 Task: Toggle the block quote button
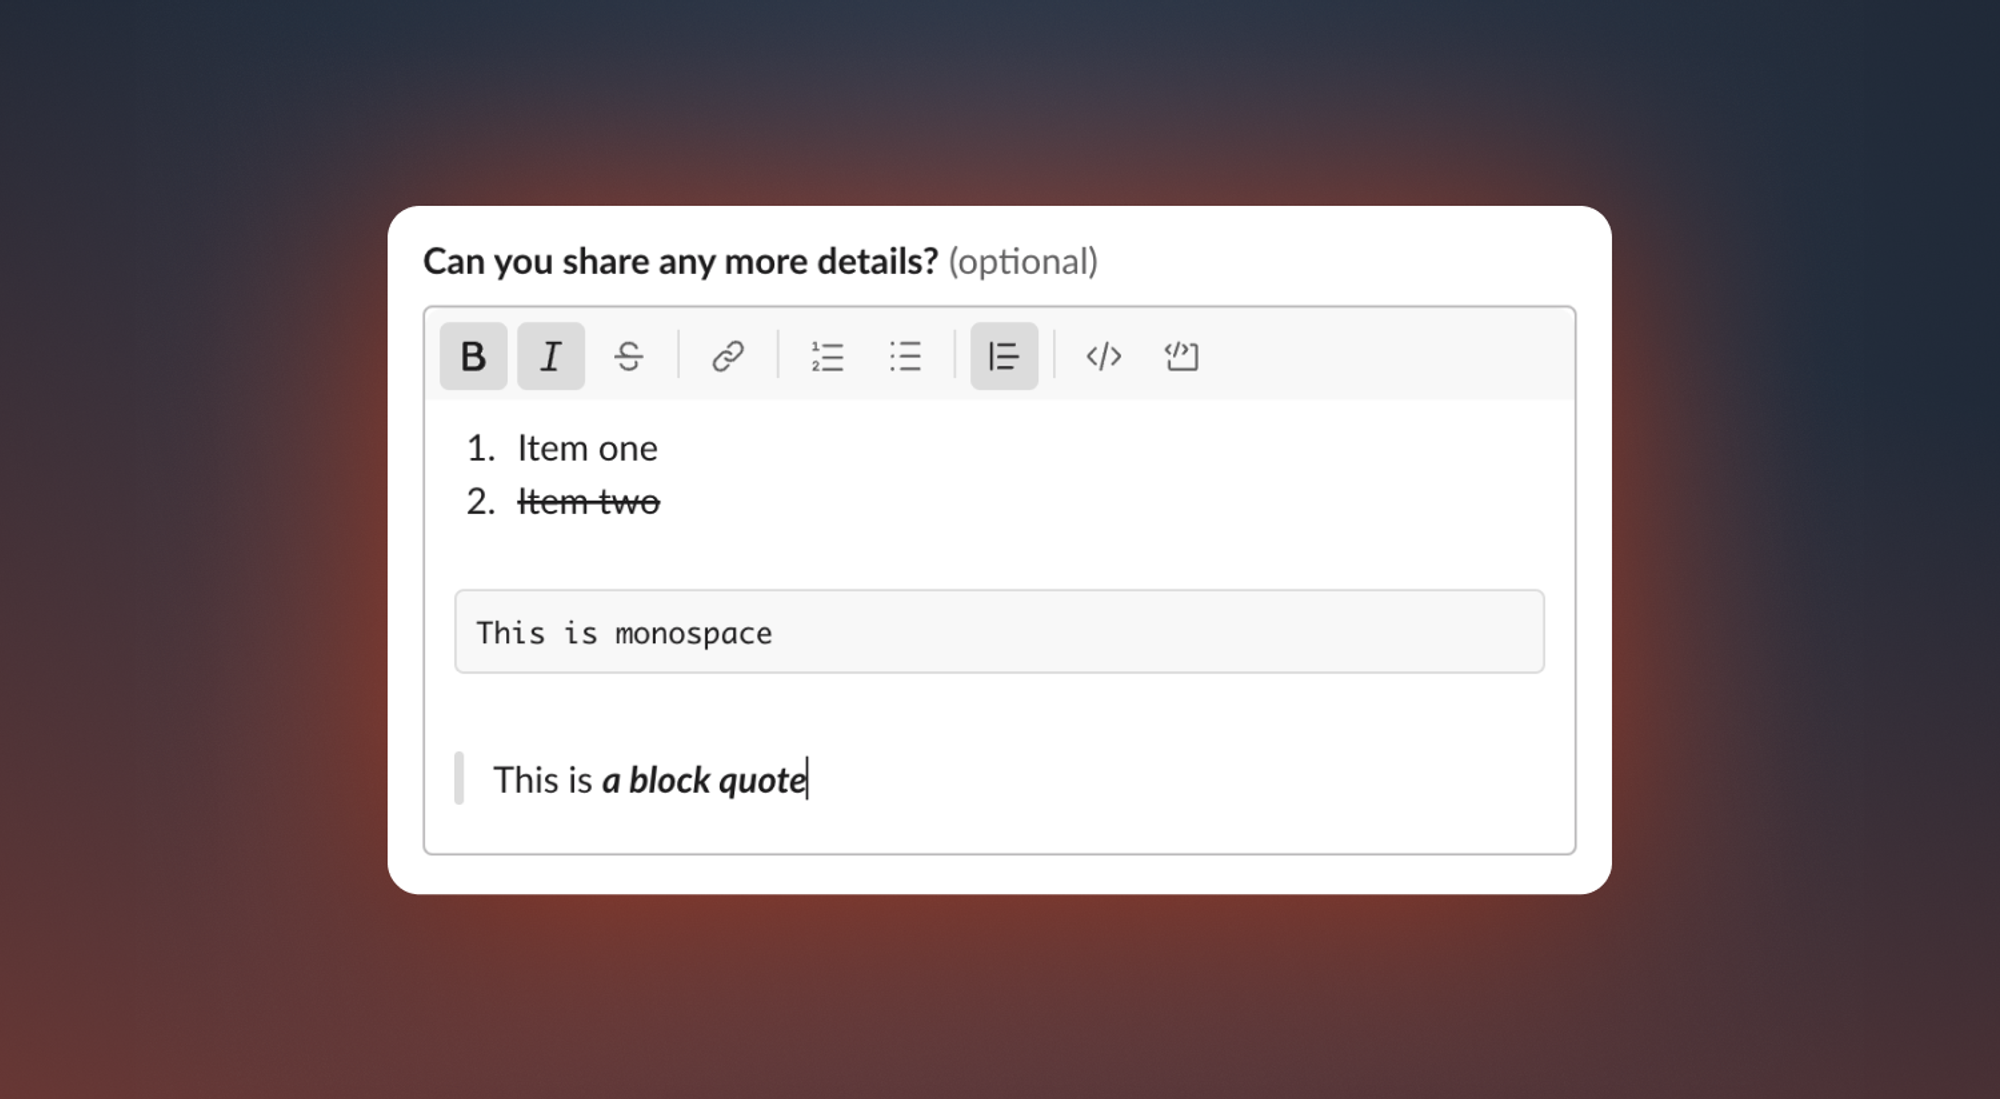click(1003, 356)
